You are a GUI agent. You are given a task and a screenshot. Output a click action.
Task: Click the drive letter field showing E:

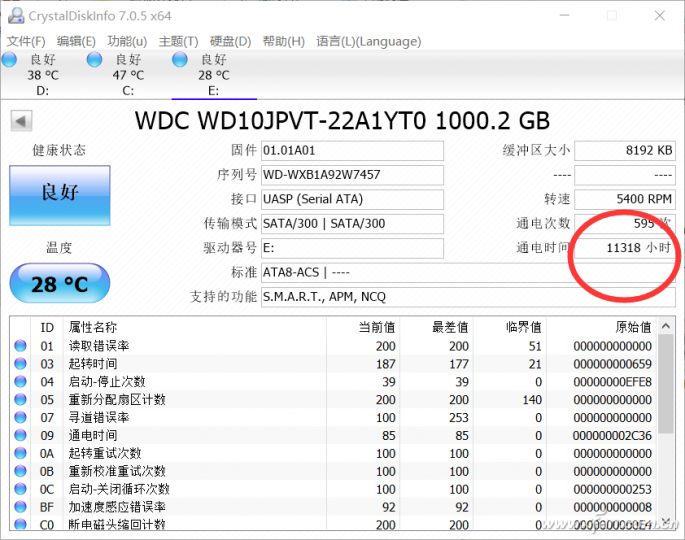coord(353,249)
